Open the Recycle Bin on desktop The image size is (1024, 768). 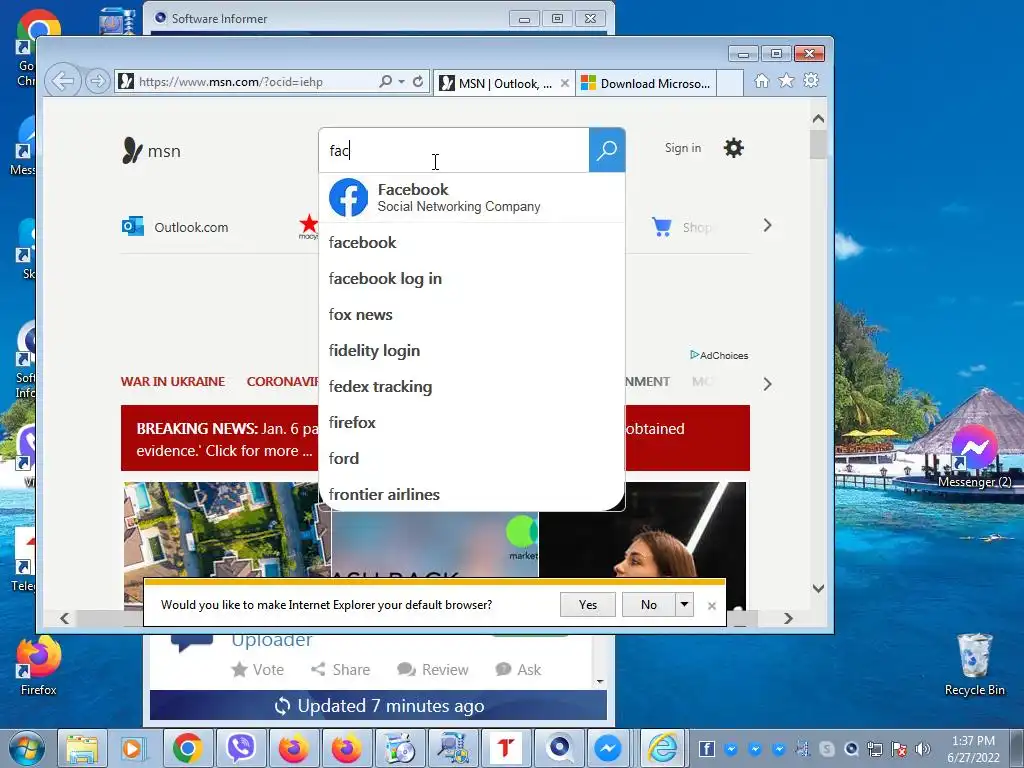974,665
